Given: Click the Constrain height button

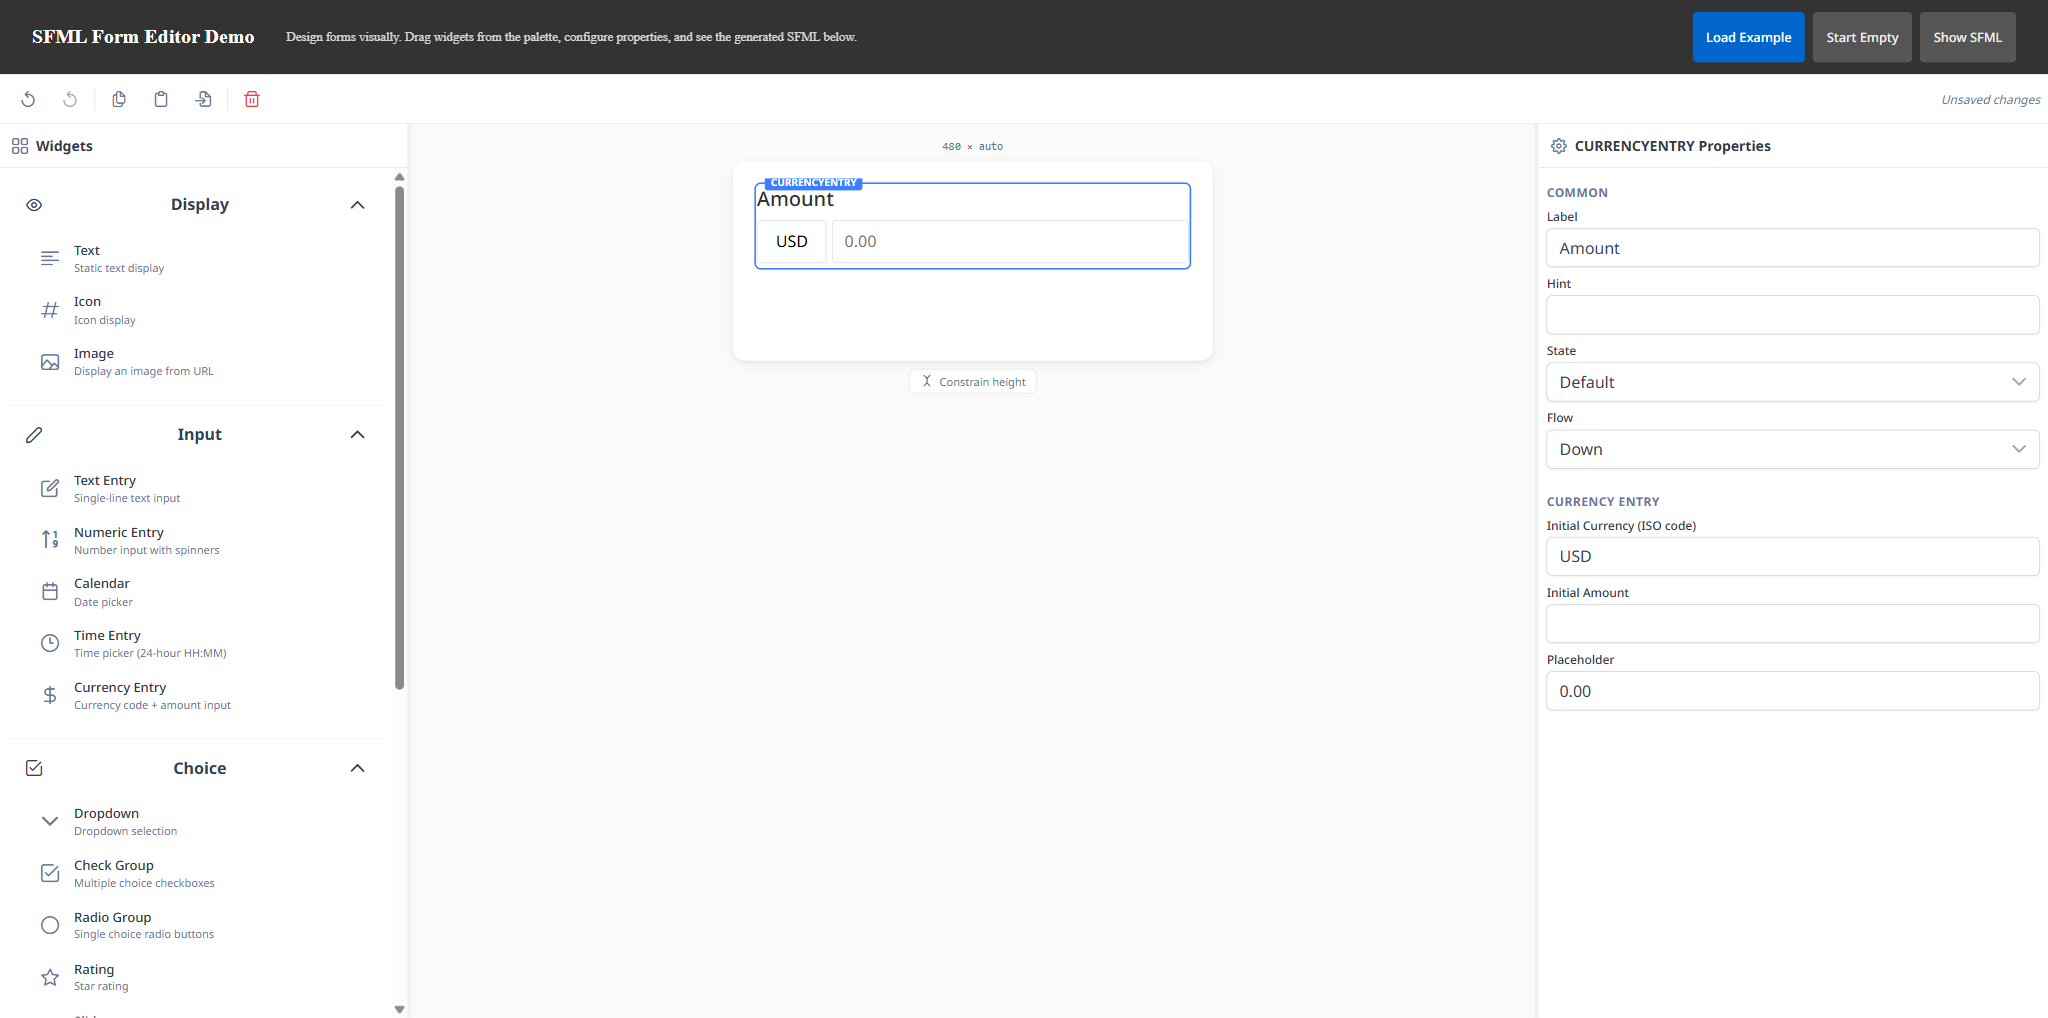Looking at the screenshot, I should 973,381.
